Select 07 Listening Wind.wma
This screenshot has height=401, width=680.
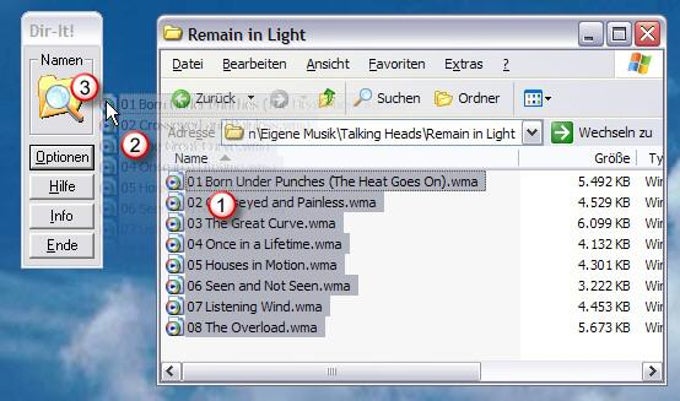click(255, 306)
